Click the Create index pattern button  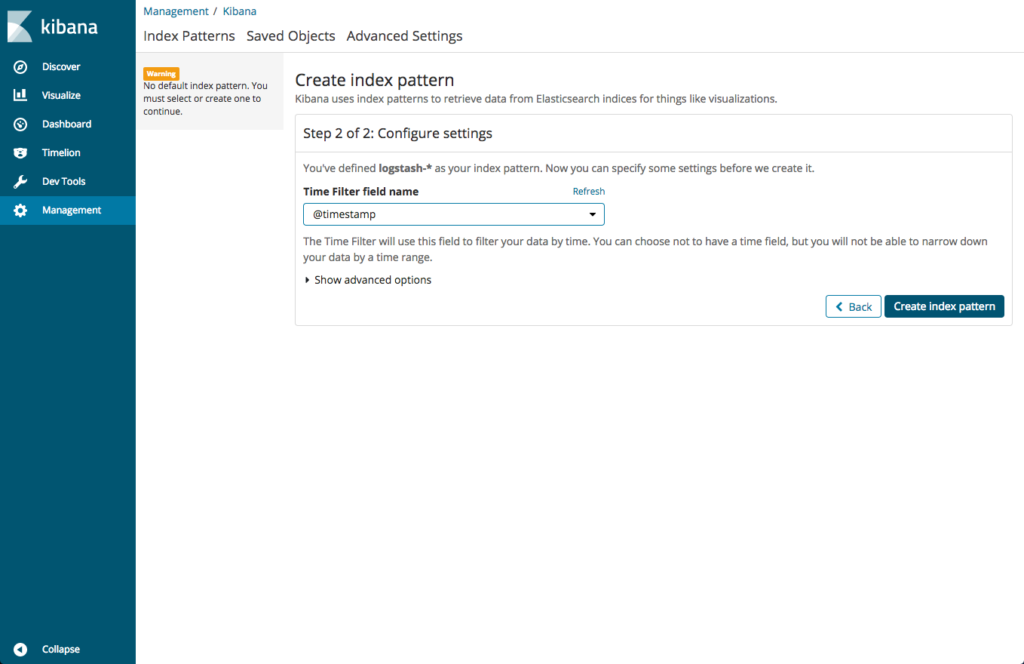(943, 306)
